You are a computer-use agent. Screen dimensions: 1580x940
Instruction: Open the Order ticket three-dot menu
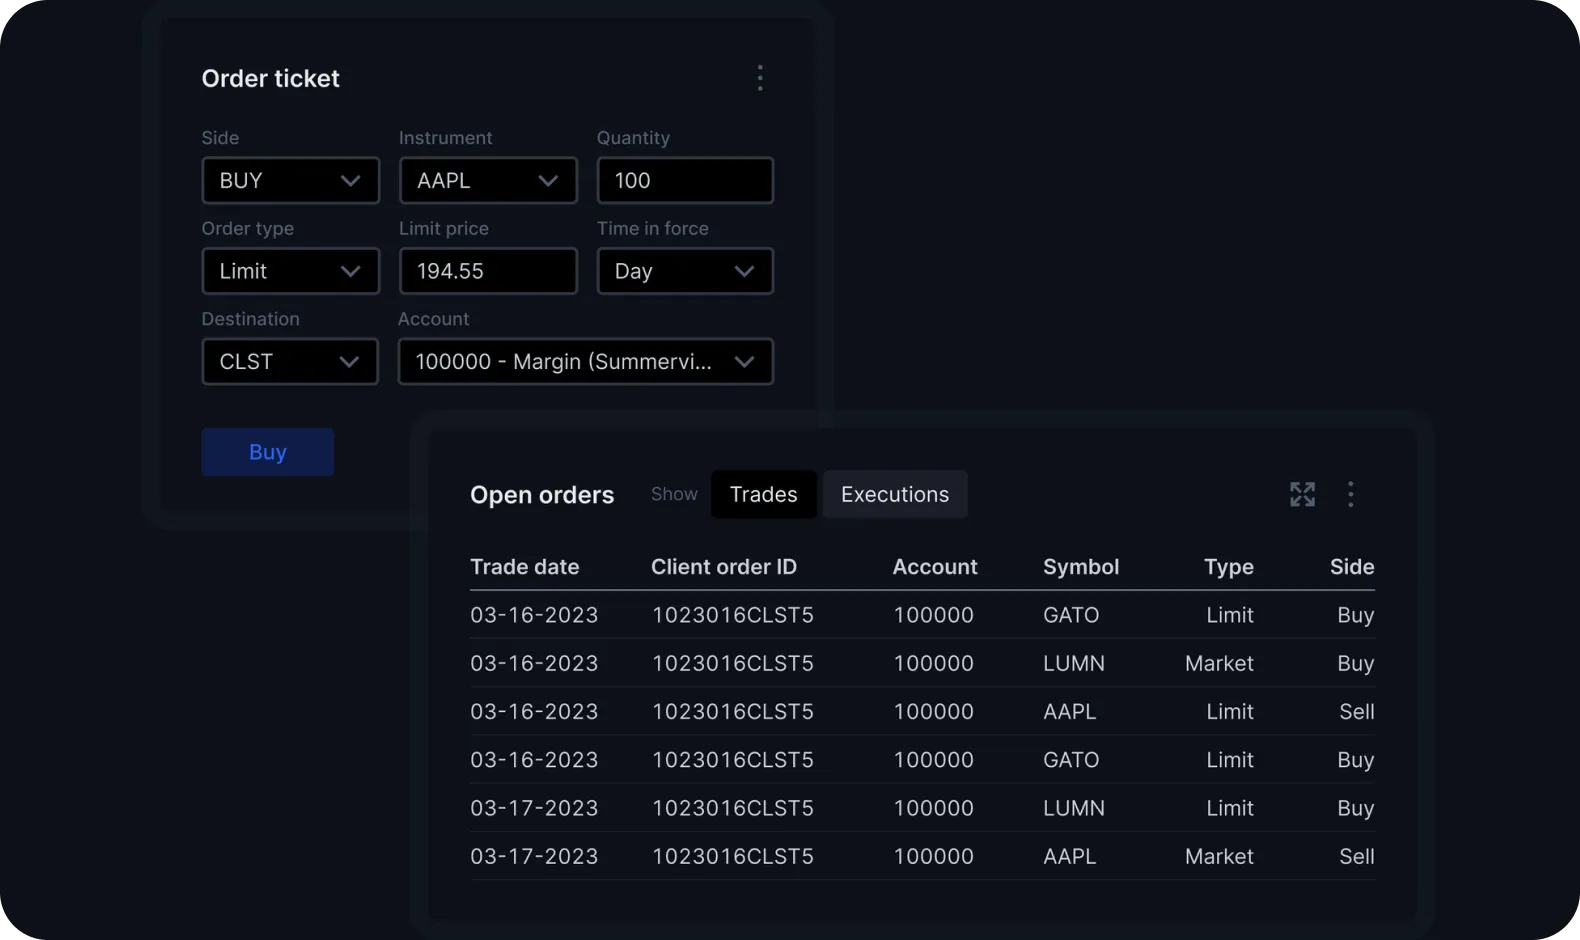pyautogui.click(x=760, y=78)
